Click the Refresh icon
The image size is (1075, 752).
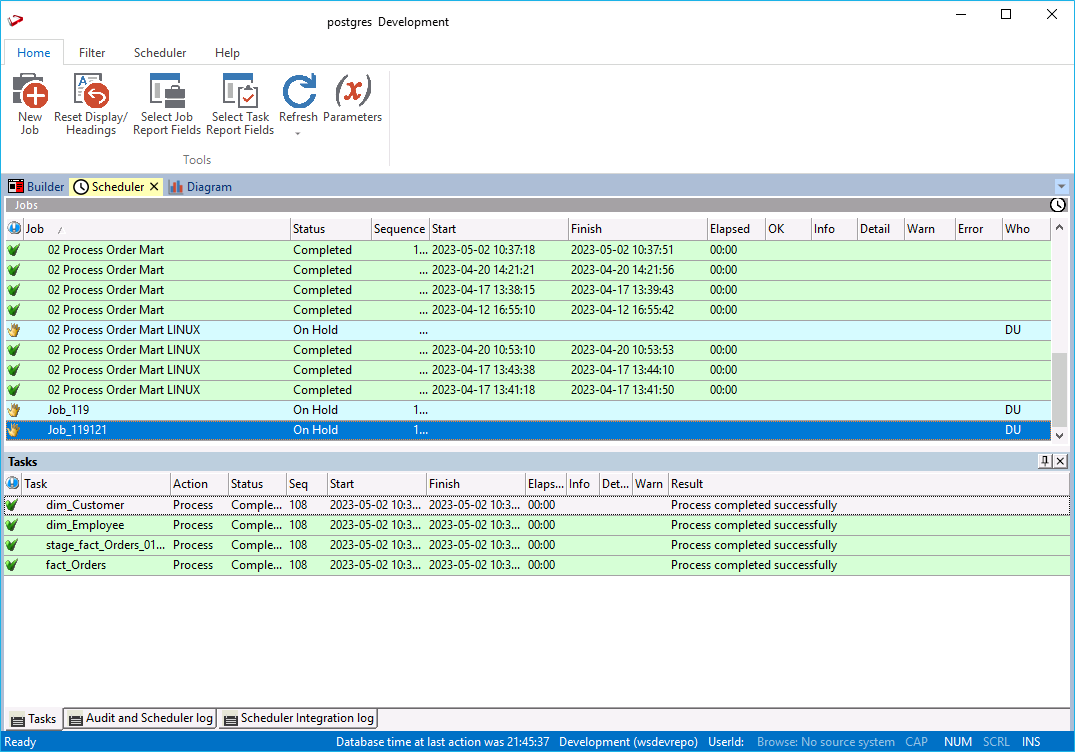point(298,92)
